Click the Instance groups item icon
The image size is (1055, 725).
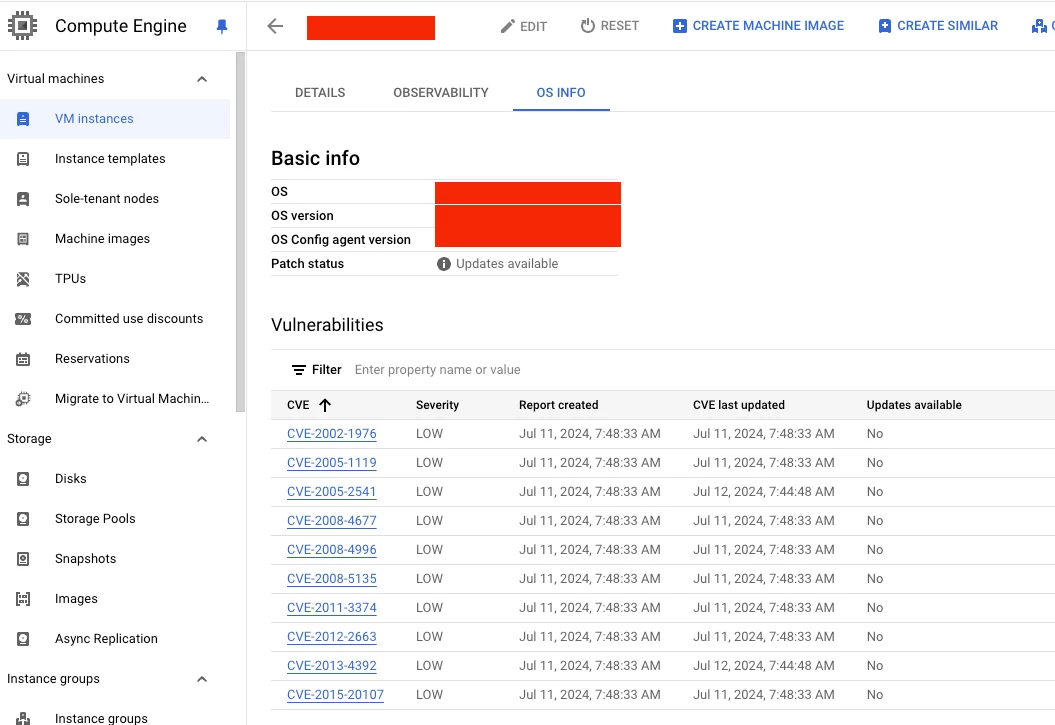click(x=23, y=718)
